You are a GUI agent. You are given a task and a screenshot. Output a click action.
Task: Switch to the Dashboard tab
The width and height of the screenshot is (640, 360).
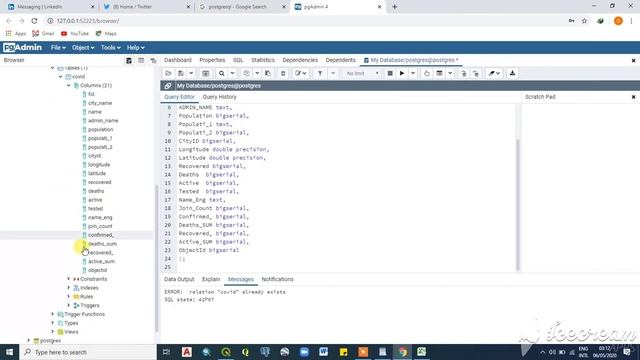pyautogui.click(x=178, y=60)
